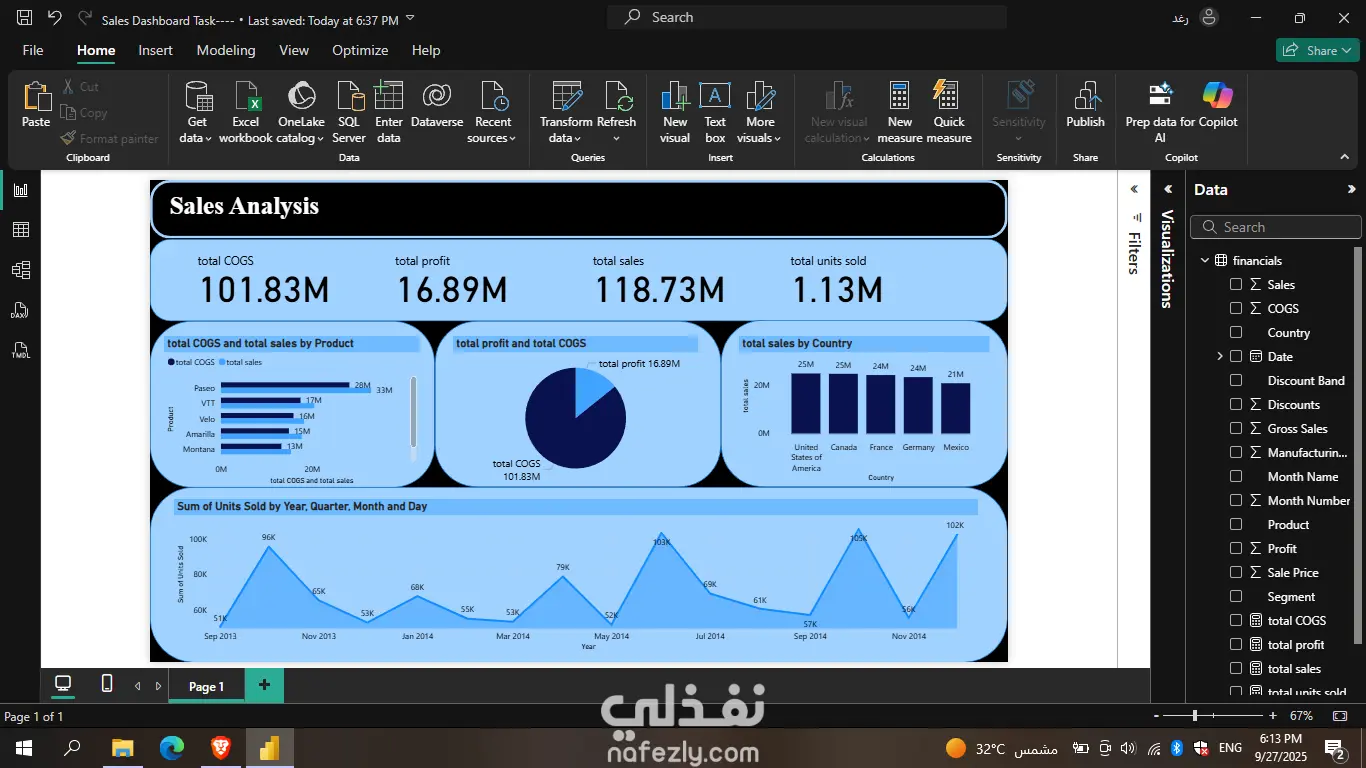
Task: Open Microsoft Edge from the taskbar
Action: coord(172,747)
